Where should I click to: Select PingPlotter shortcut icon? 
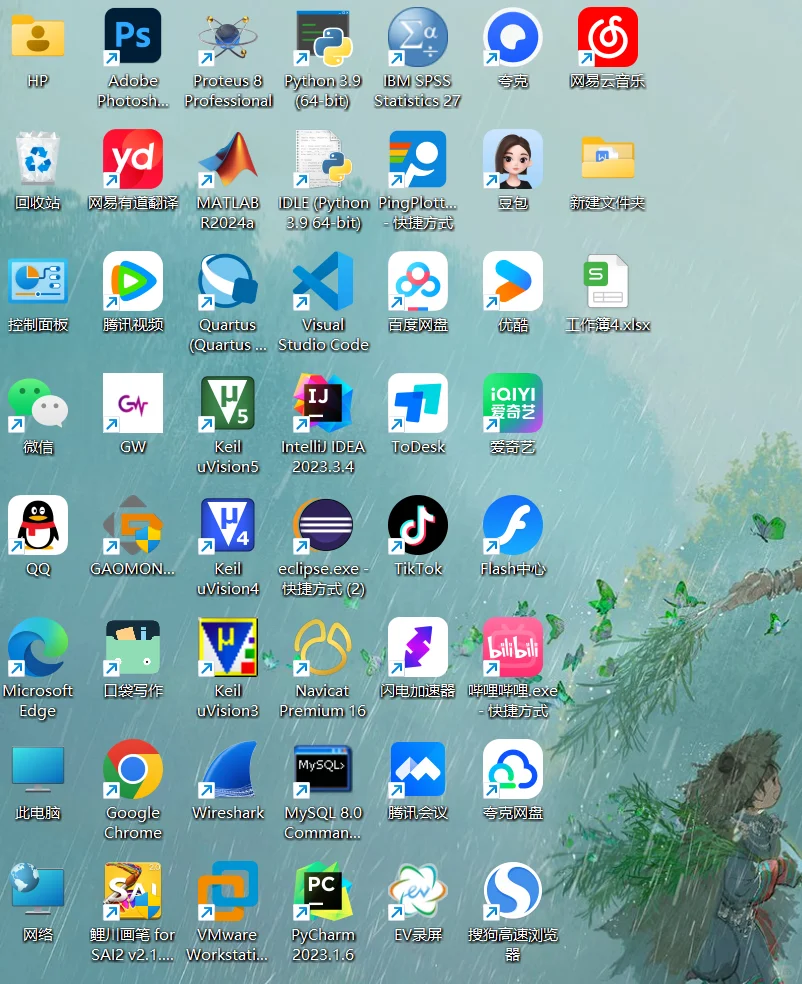pyautogui.click(x=418, y=159)
